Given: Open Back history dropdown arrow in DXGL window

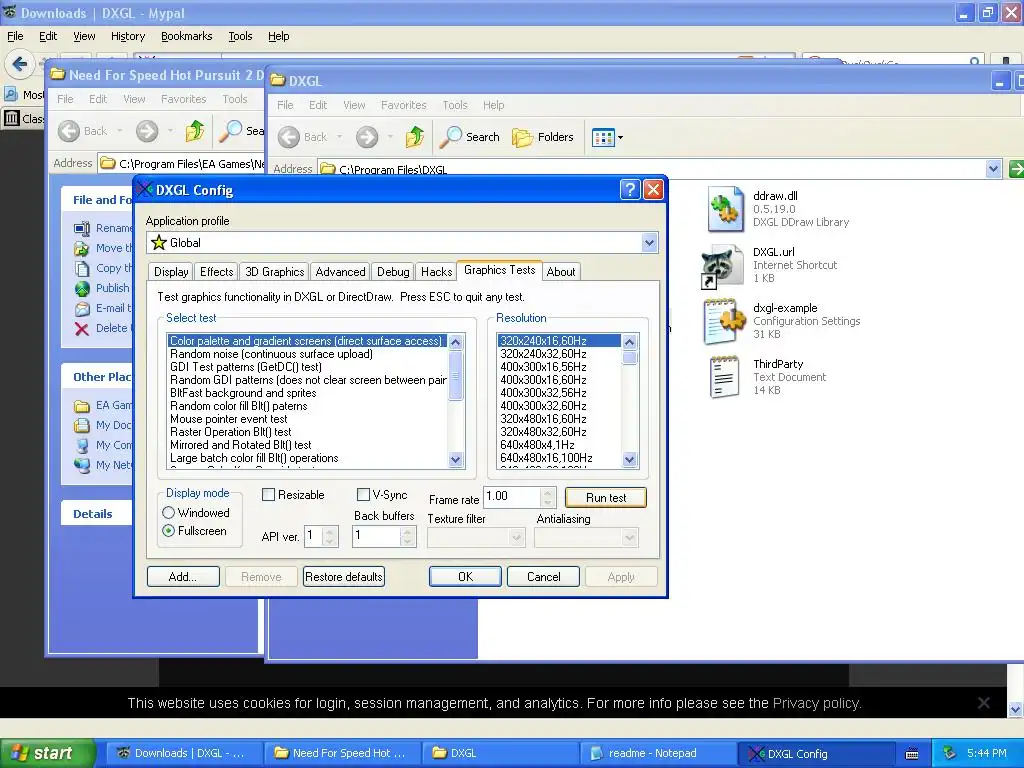Looking at the screenshot, I should pos(340,137).
